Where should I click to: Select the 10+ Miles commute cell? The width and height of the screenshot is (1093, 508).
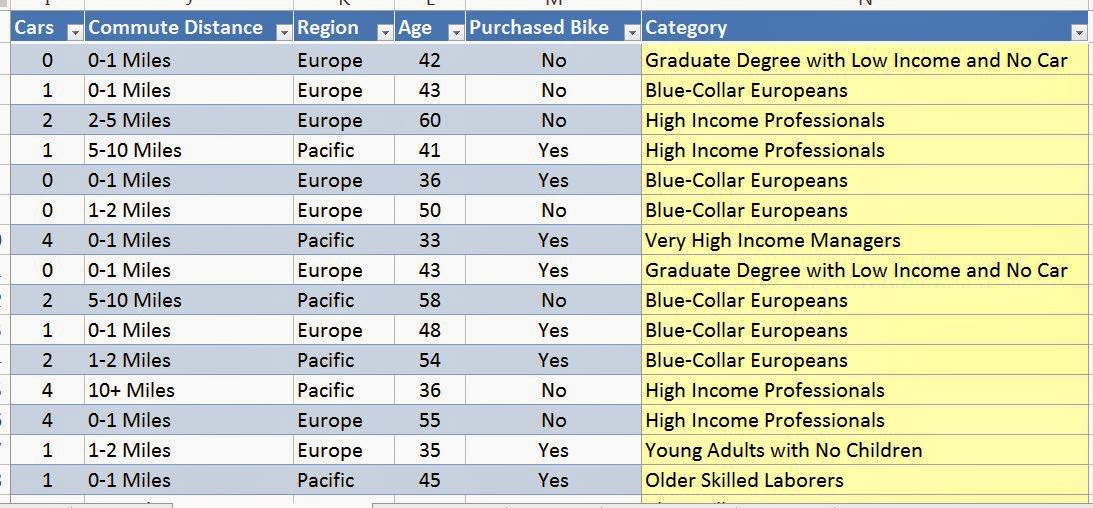[x=189, y=390]
